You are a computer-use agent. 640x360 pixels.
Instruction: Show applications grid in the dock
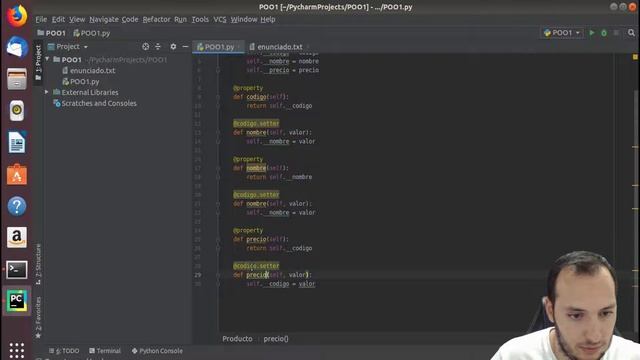pos(17,350)
